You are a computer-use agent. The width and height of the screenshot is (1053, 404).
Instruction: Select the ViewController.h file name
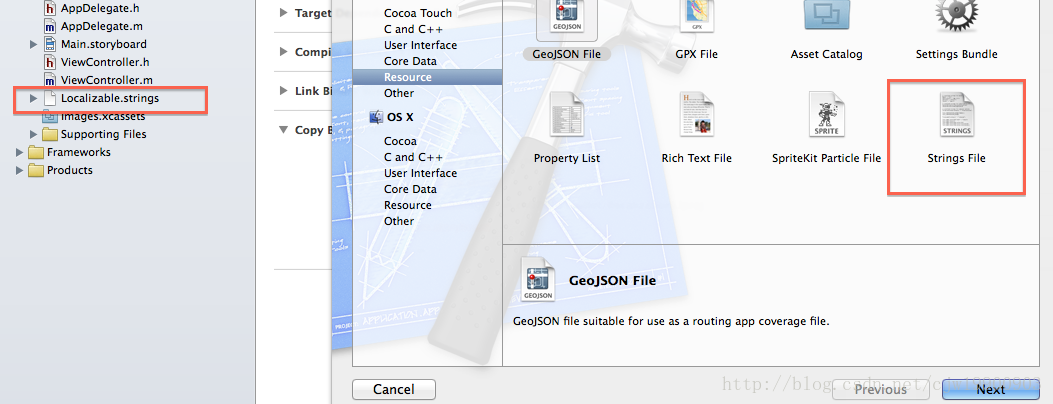click(x=106, y=62)
